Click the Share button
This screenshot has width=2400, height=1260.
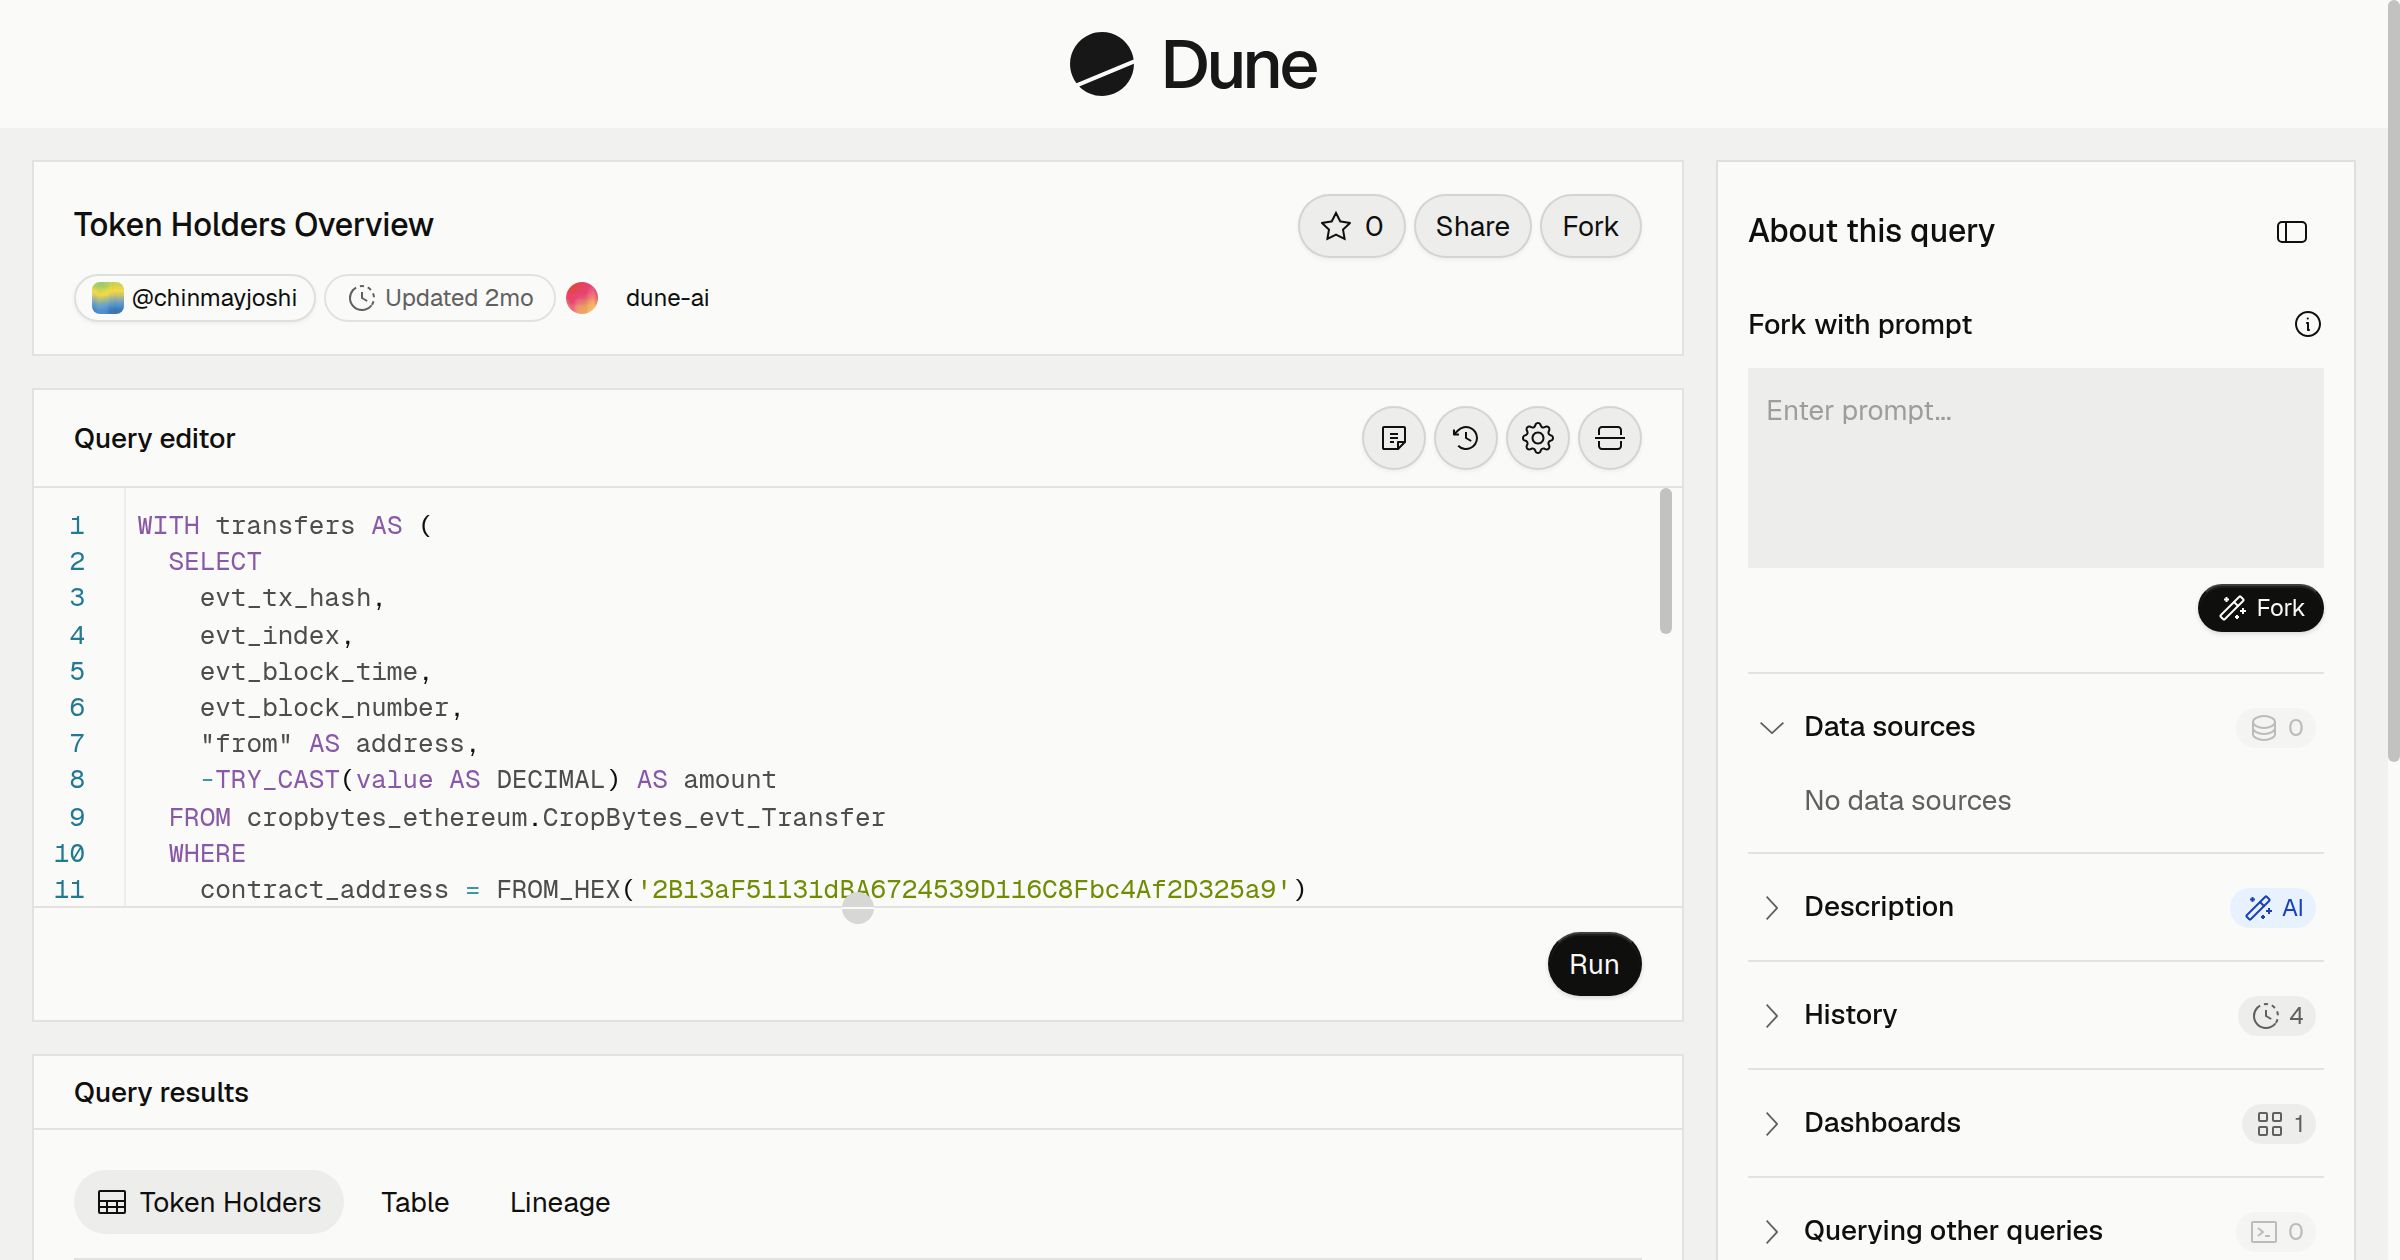point(1472,226)
